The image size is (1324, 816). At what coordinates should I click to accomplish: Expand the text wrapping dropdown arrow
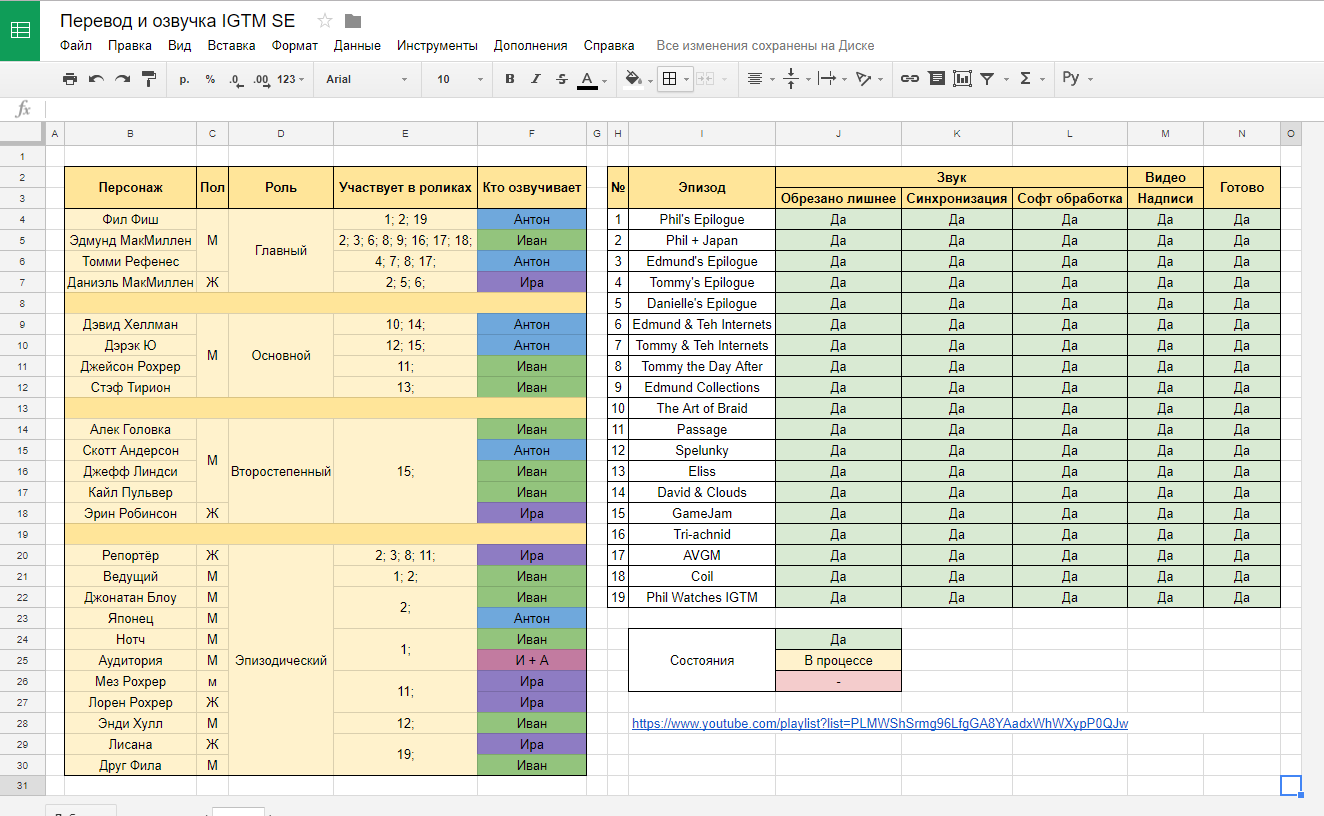(844, 80)
